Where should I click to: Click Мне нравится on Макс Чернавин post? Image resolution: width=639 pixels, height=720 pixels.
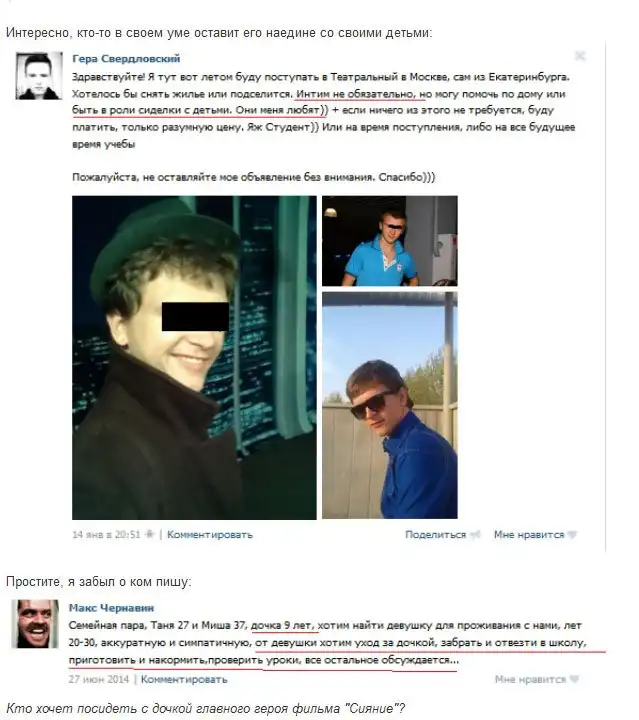(x=530, y=679)
